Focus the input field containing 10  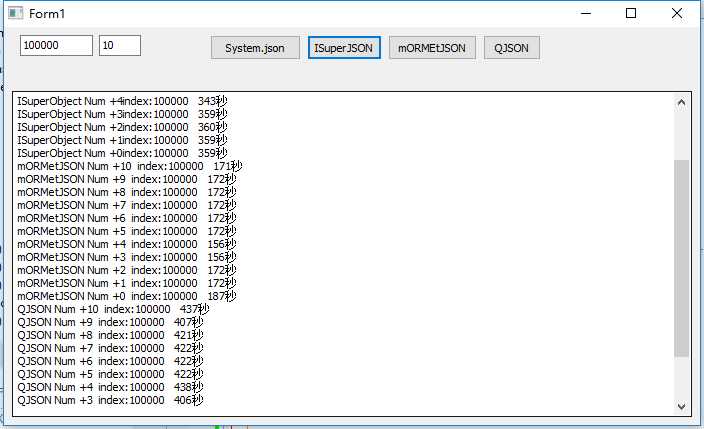[120, 45]
